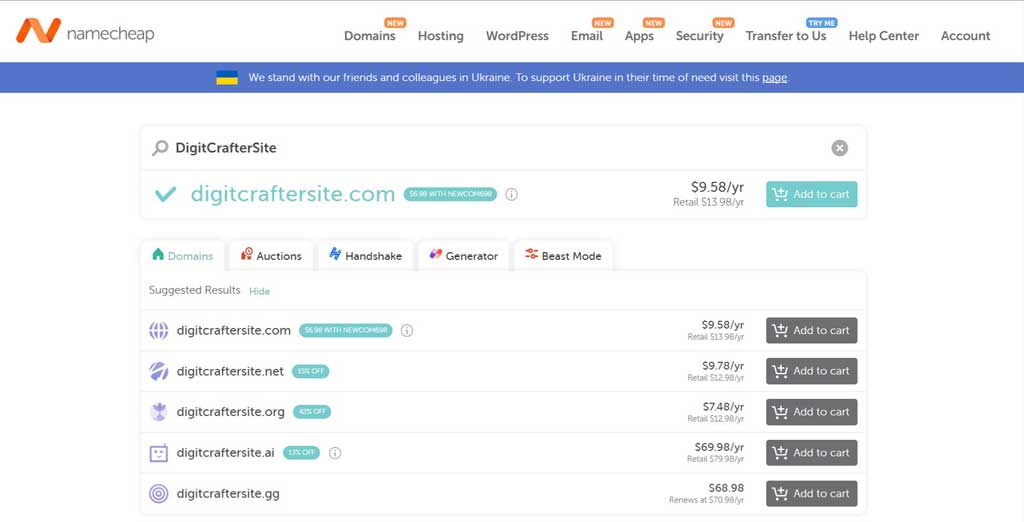Screen dimensions: 1024x522
Task: Open the Hosting menu
Action: pos(441,36)
